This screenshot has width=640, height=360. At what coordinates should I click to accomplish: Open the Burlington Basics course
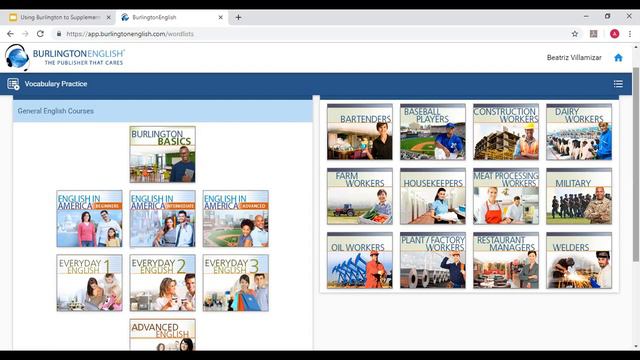pyautogui.click(x=162, y=154)
